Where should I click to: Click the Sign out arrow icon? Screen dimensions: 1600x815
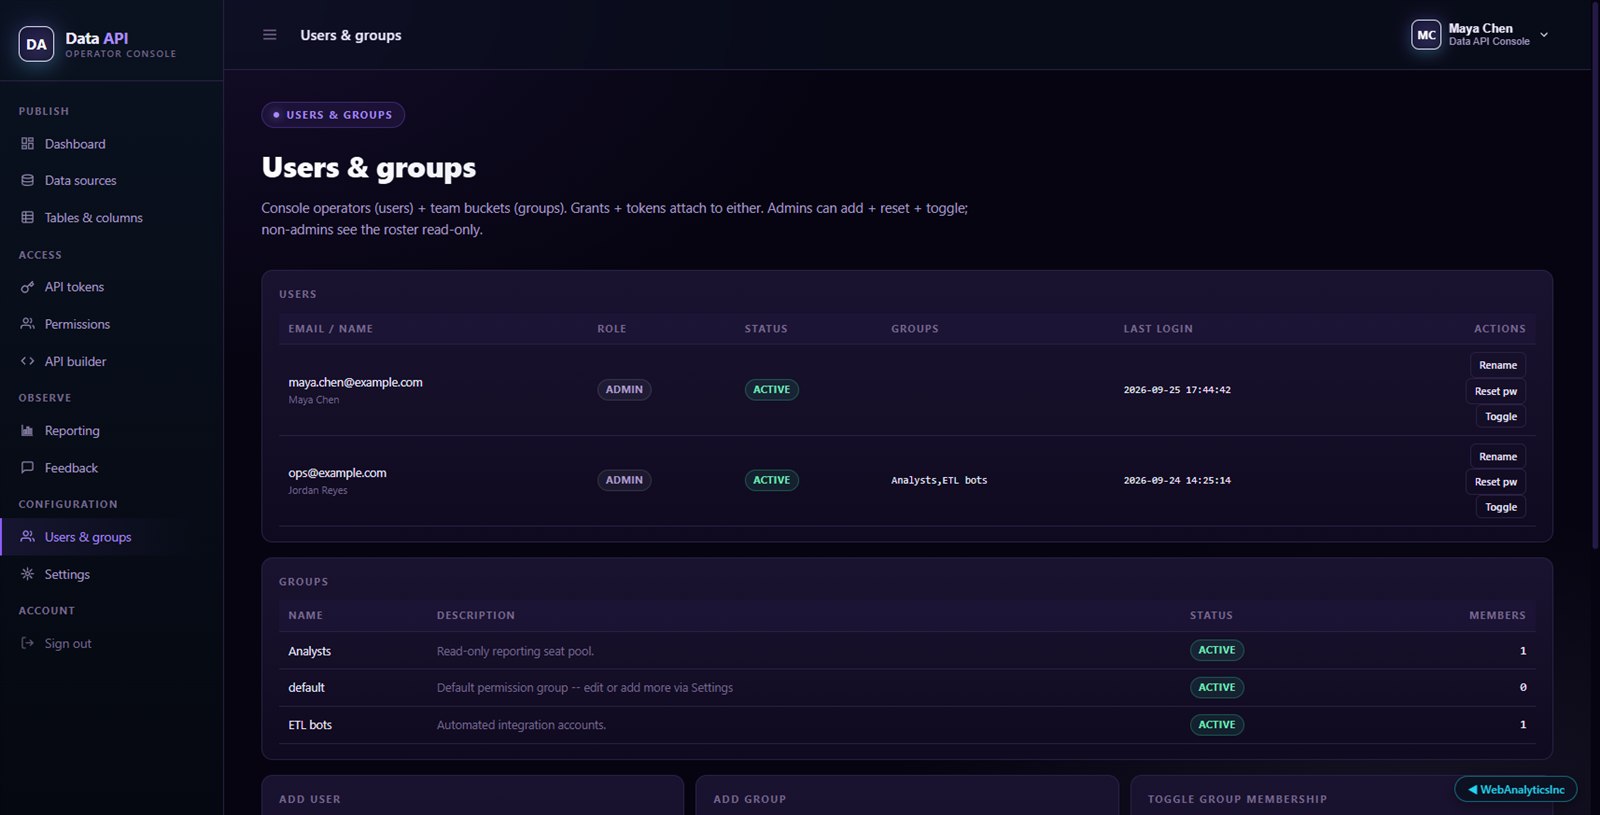(x=27, y=644)
